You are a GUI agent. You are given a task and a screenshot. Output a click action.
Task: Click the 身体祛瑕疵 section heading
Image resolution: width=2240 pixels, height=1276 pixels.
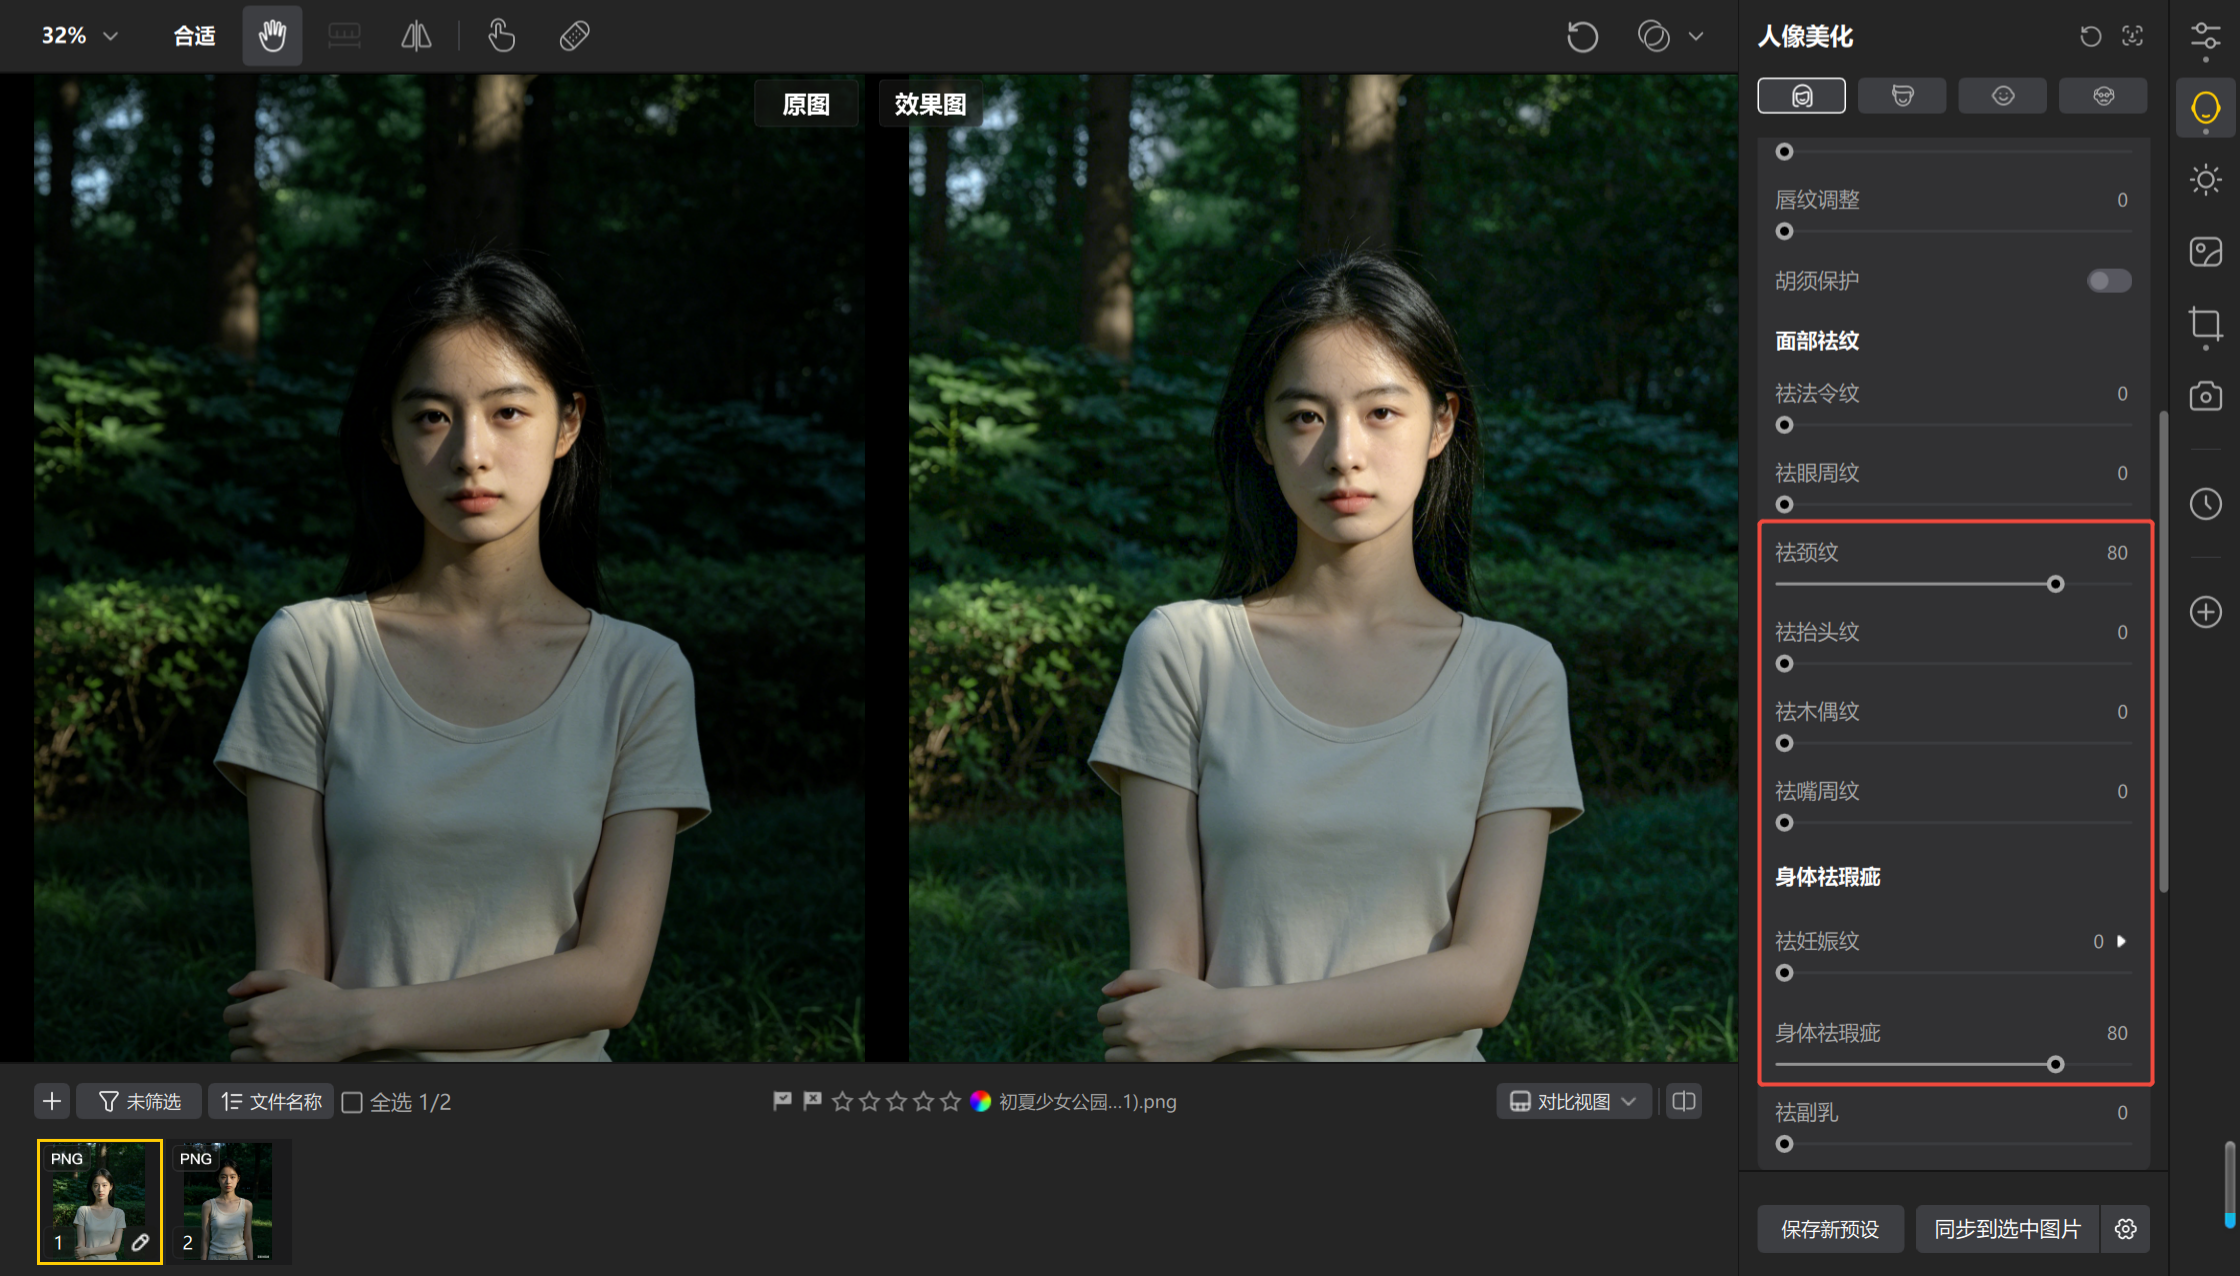pyautogui.click(x=1828, y=877)
